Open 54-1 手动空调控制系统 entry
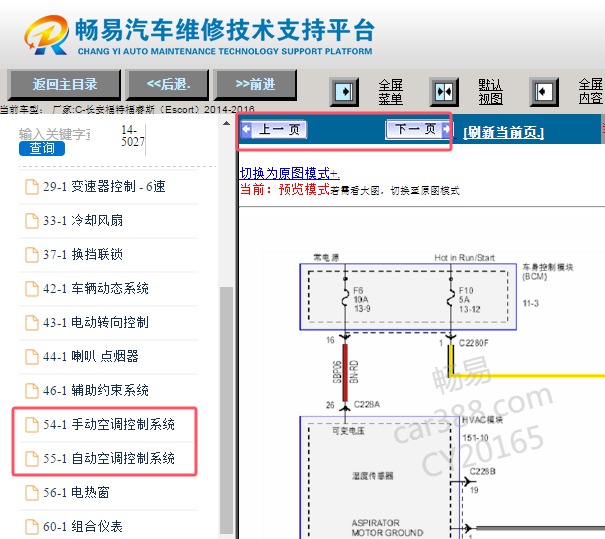The height and width of the screenshot is (539, 605). (108, 424)
